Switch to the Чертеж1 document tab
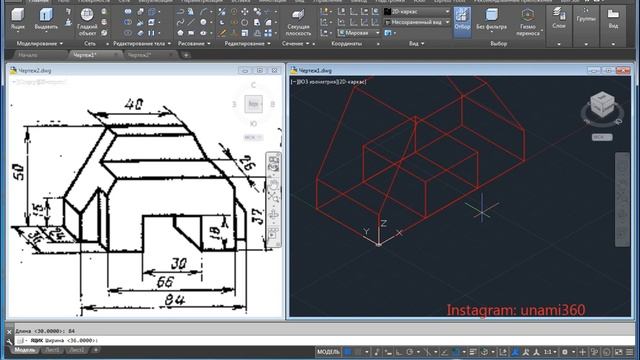This screenshot has height=360, width=640. (85, 55)
